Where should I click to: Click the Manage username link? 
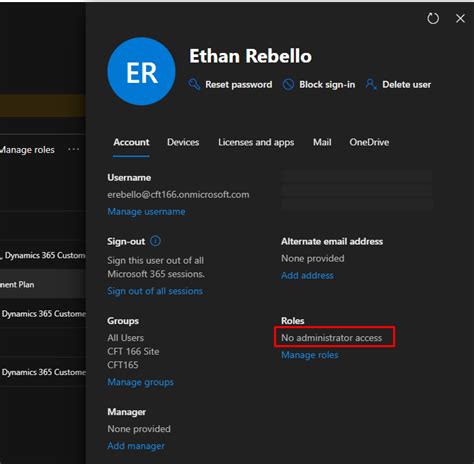(x=146, y=212)
